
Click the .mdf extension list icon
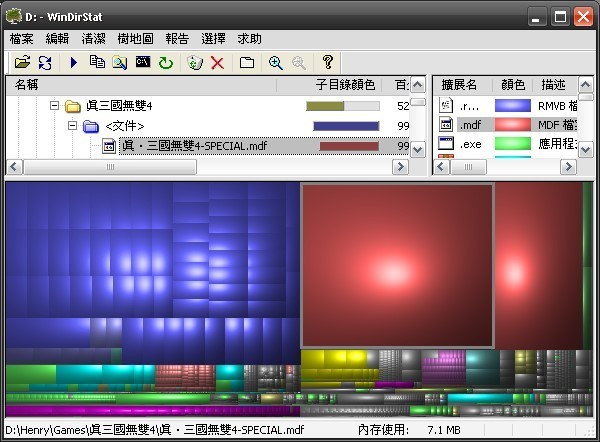[446, 124]
